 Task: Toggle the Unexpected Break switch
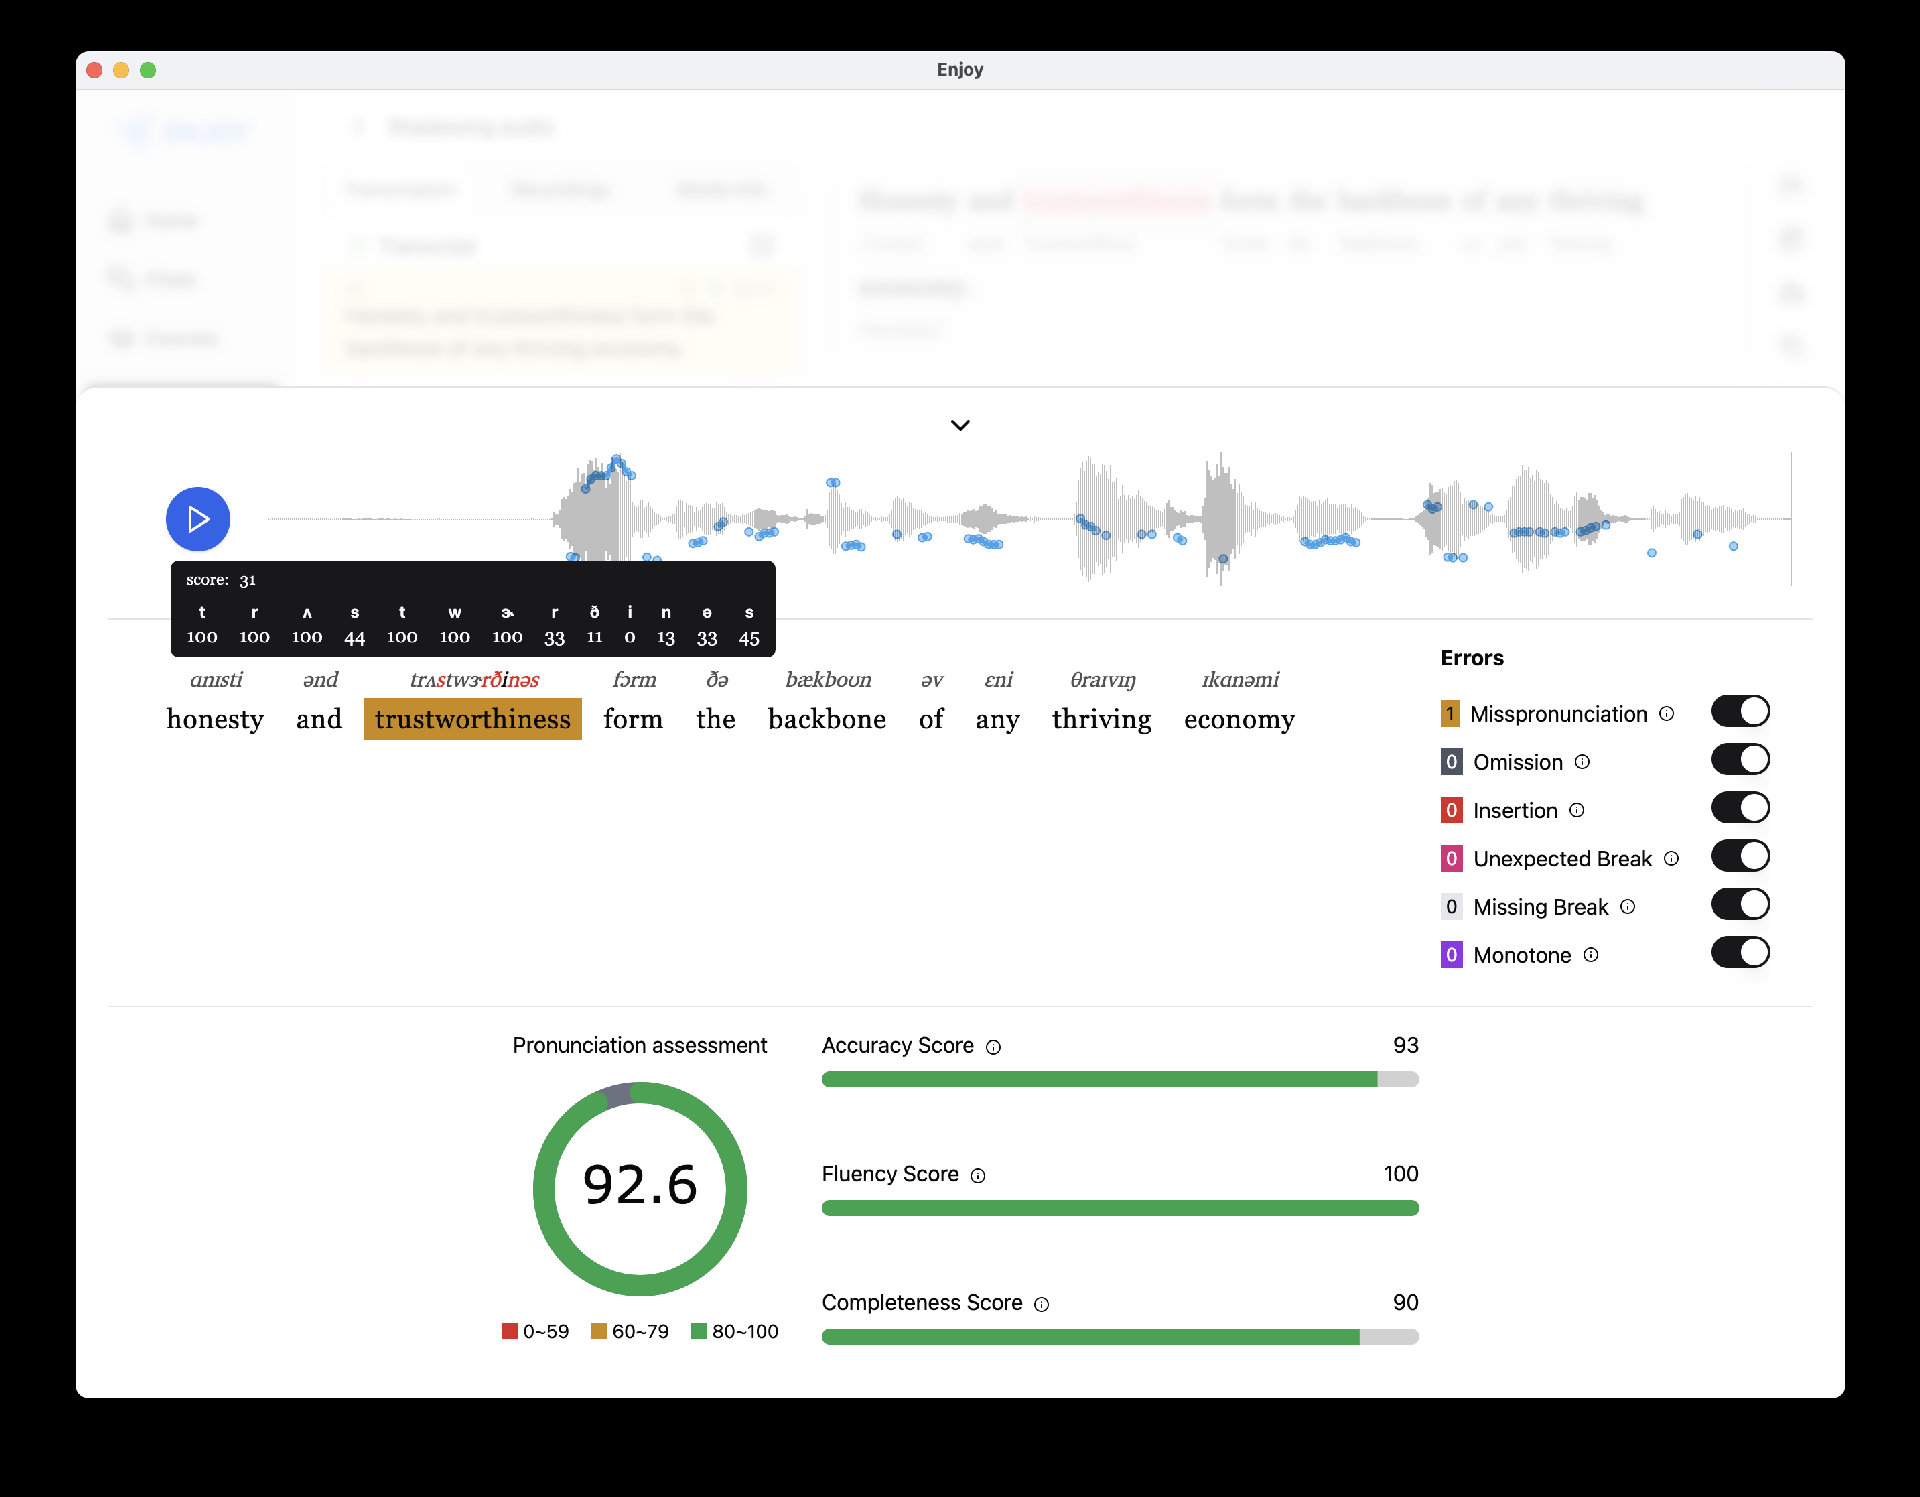pos(1739,856)
